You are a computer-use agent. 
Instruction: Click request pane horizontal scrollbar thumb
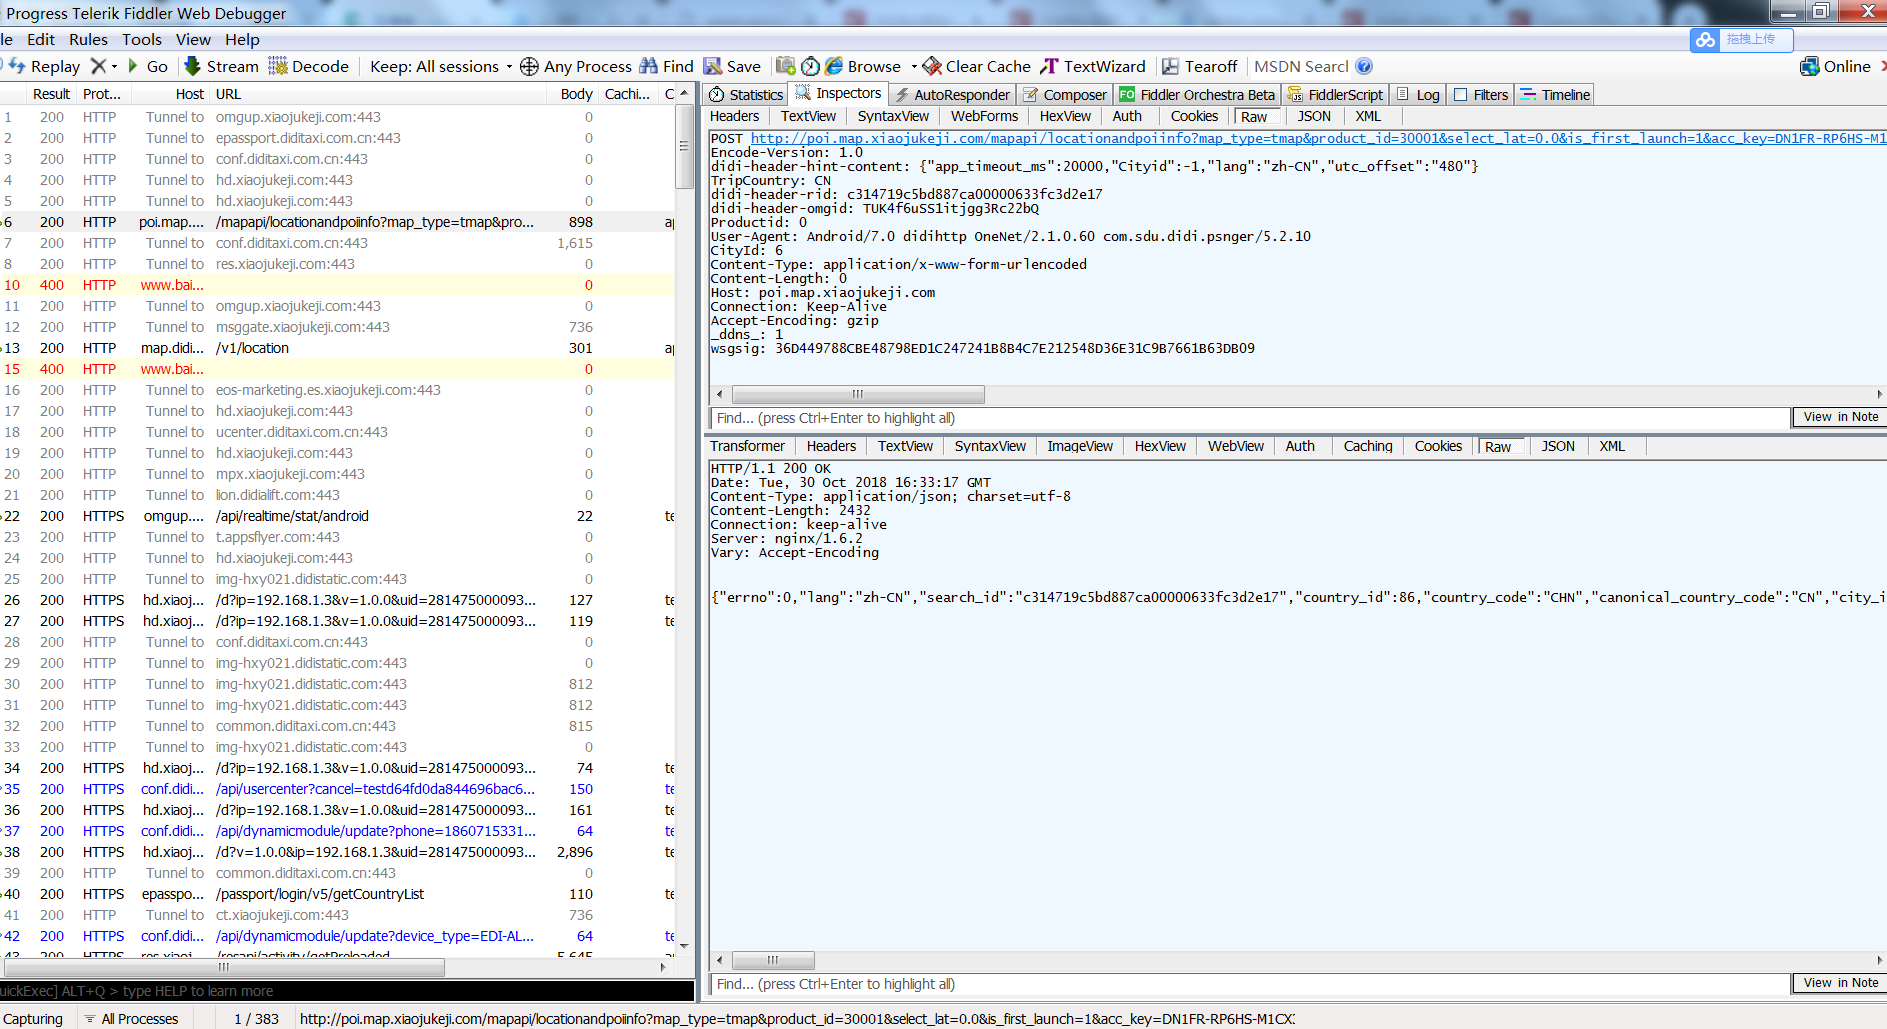[858, 394]
